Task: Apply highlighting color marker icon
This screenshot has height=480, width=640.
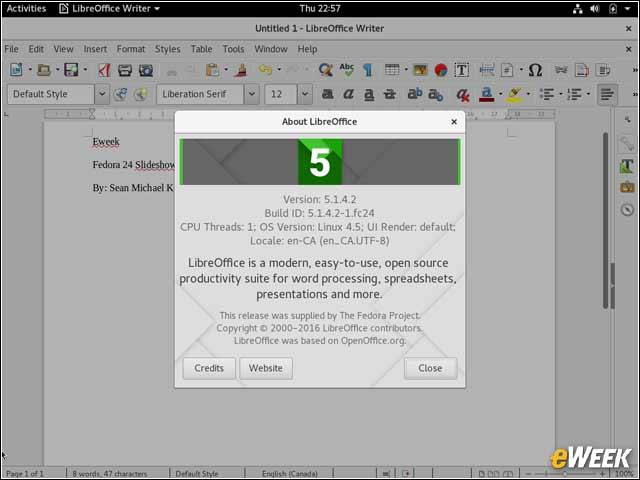Action: coord(514,95)
